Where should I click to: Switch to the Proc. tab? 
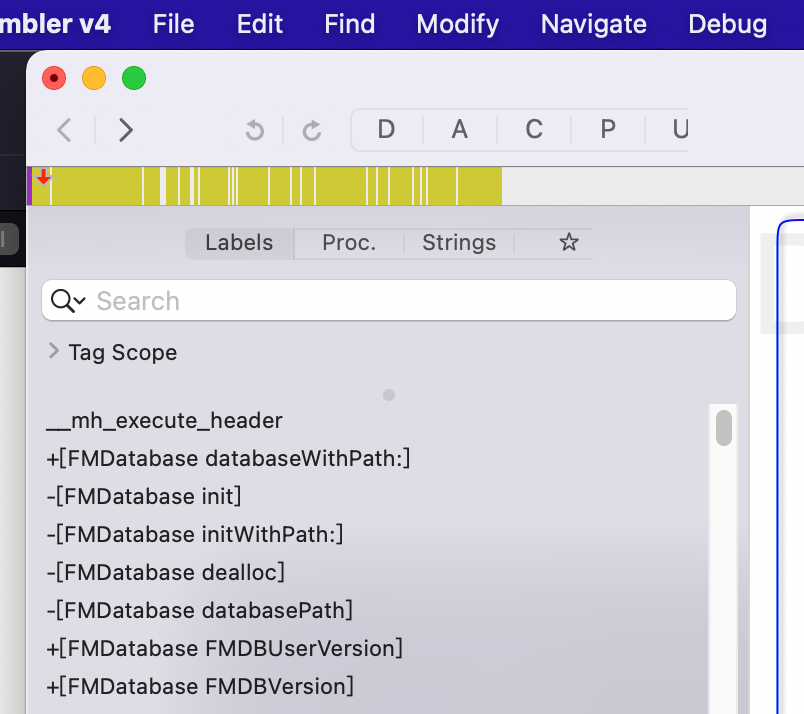[x=349, y=243]
